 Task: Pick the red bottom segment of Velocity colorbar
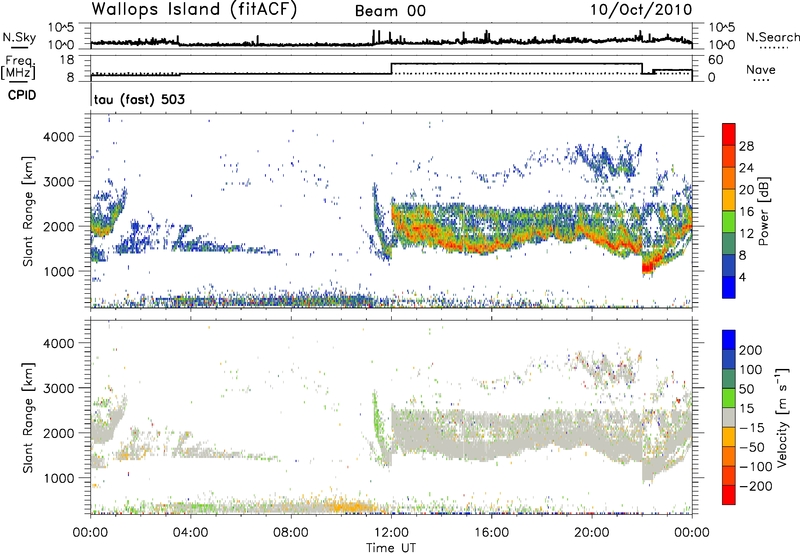(x=729, y=495)
